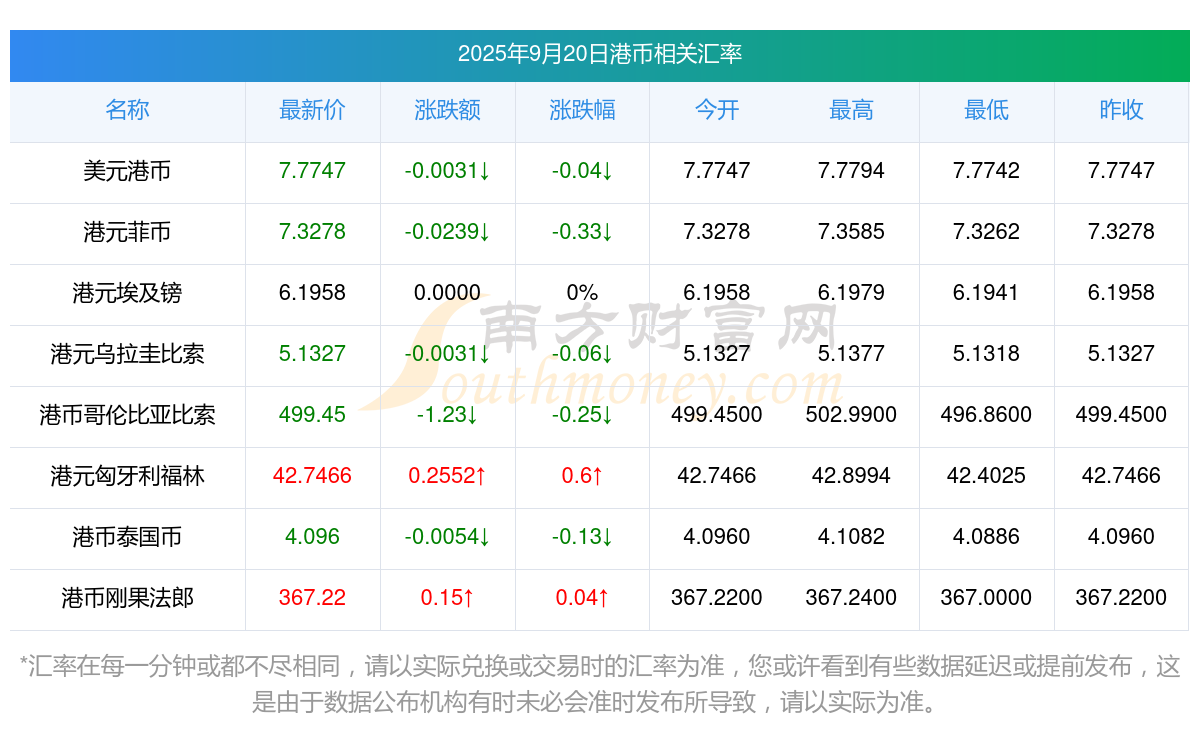The image size is (1200, 733).
Task: Click the high value 7.7794
Action: [x=852, y=171]
